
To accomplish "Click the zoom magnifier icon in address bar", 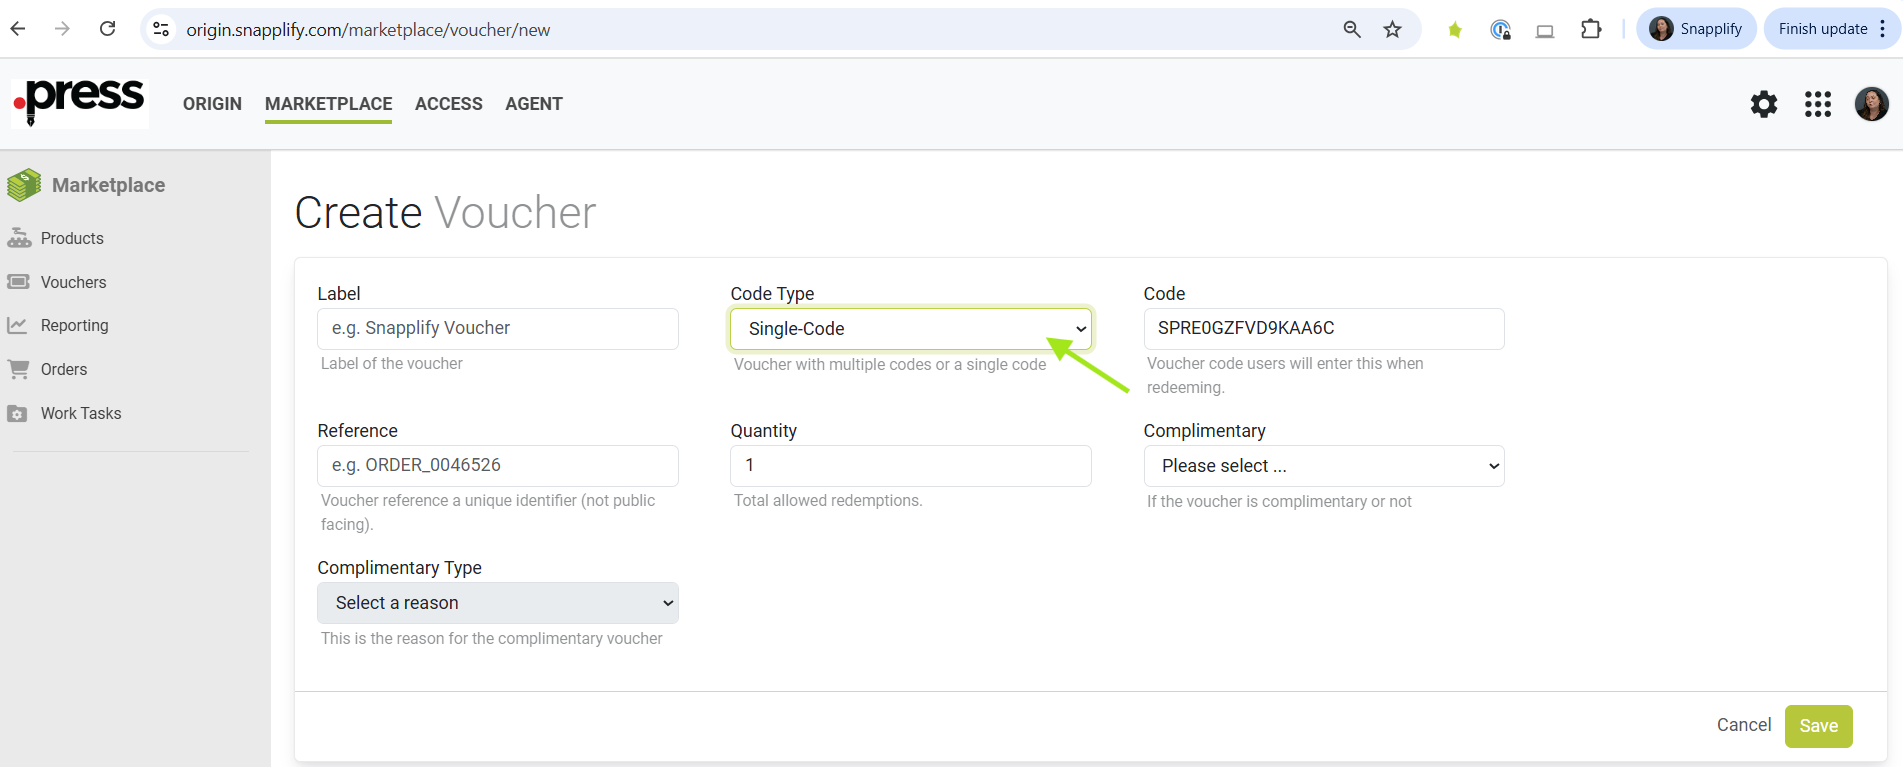I will [1352, 29].
